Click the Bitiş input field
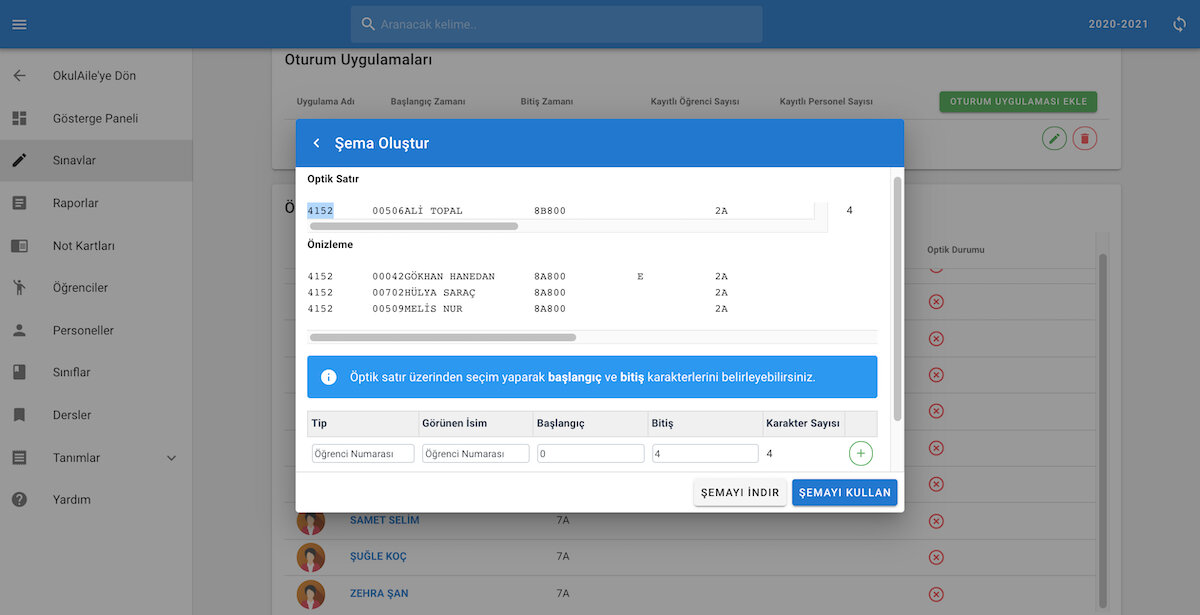This screenshot has height=615, width=1200. (704, 453)
